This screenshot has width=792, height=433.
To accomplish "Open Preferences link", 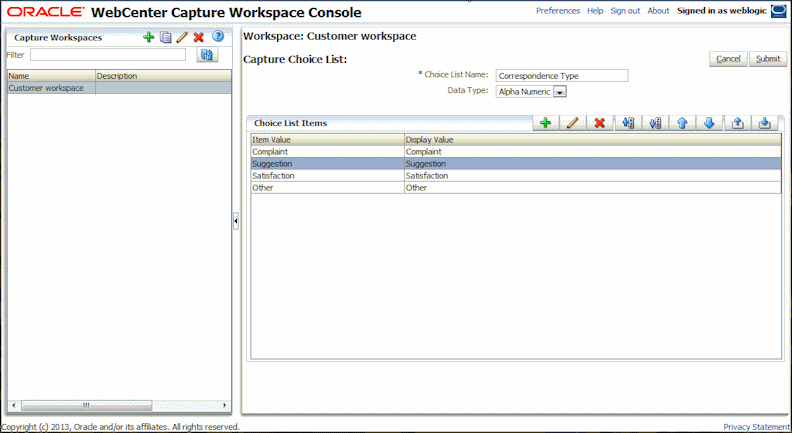I will click(558, 11).
